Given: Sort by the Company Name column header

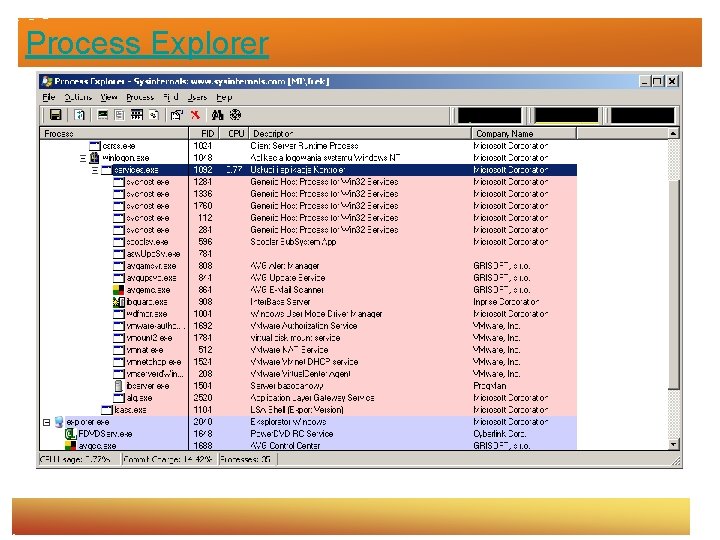Looking at the screenshot, I should click(x=524, y=134).
